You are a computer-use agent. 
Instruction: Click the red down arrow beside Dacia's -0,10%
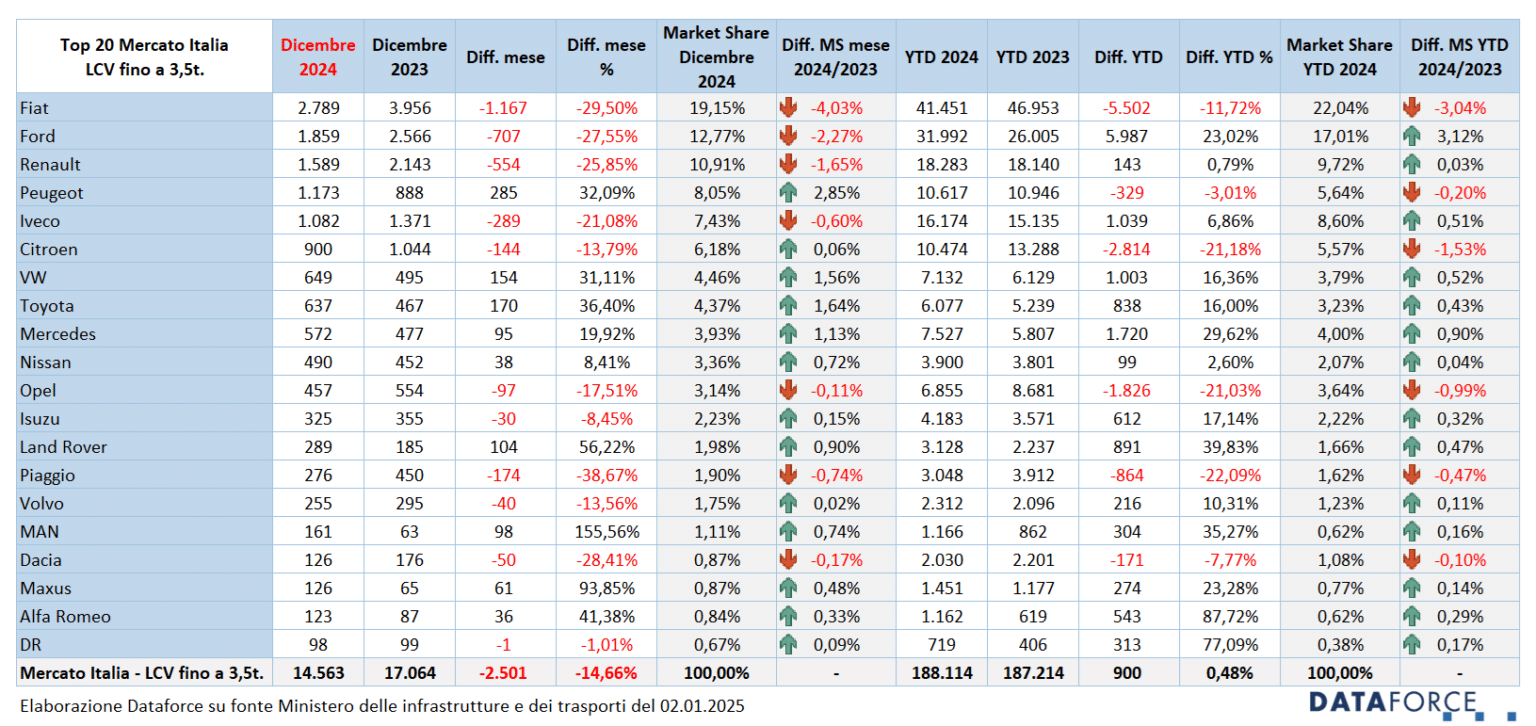click(x=1412, y=560)
